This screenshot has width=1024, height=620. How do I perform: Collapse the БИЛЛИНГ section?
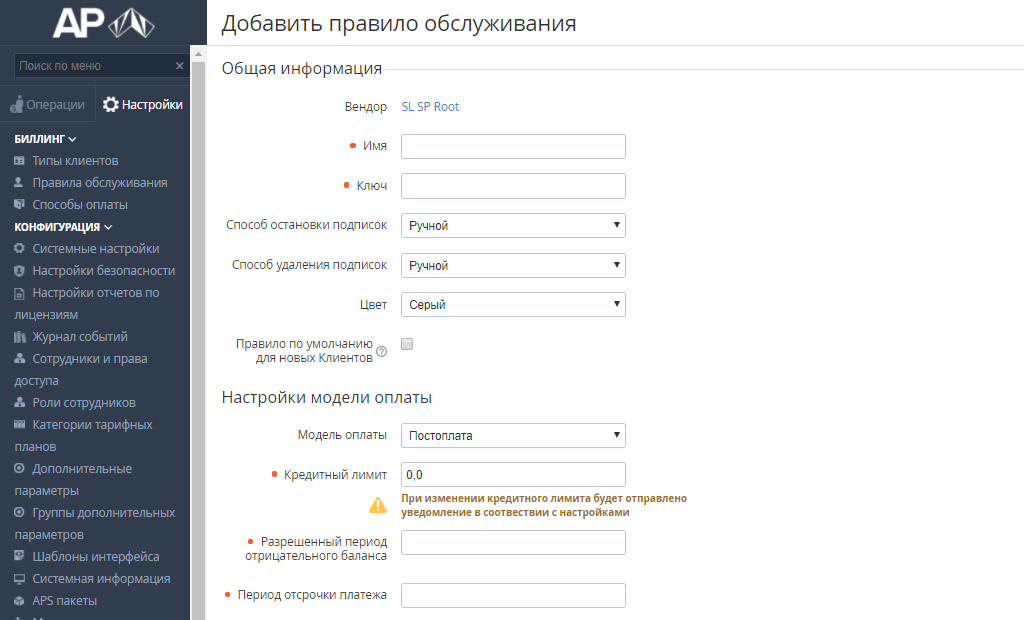46,139
